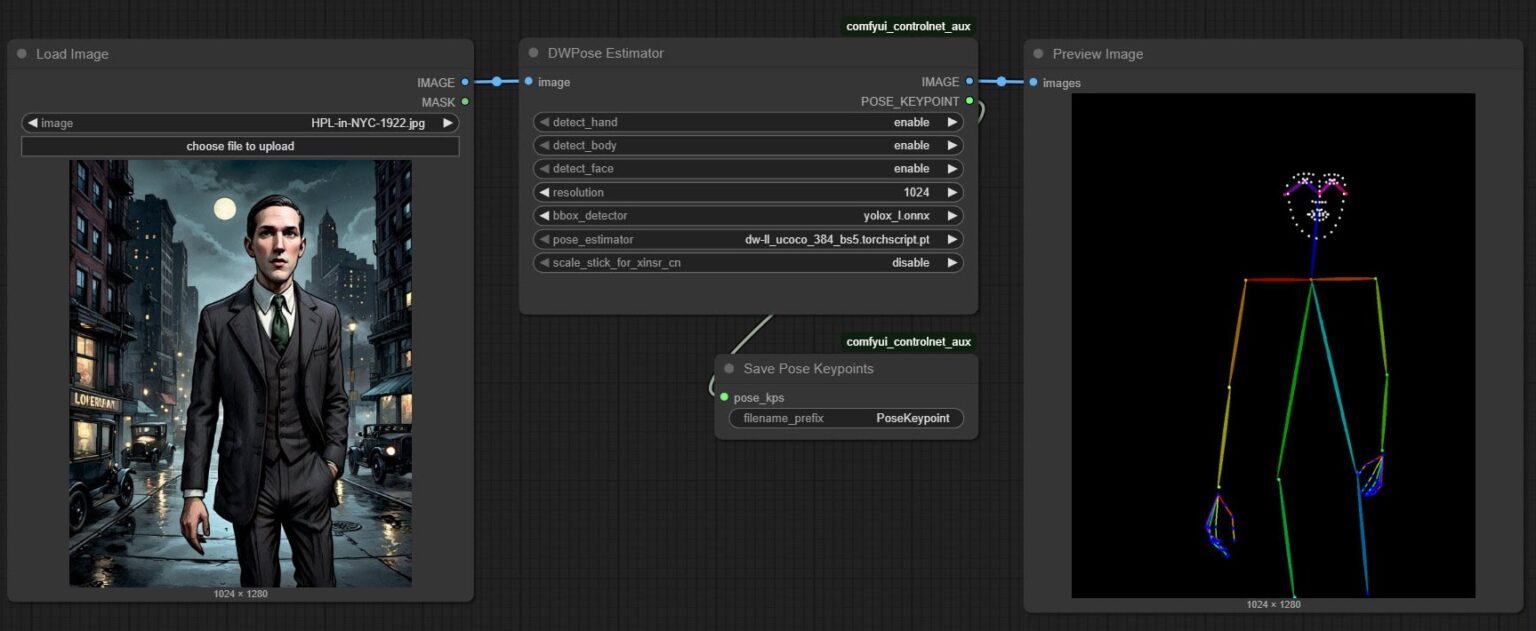Open the image file selector arrow on Load Image
1536x631 pixels.
click(x=446, y=122)
